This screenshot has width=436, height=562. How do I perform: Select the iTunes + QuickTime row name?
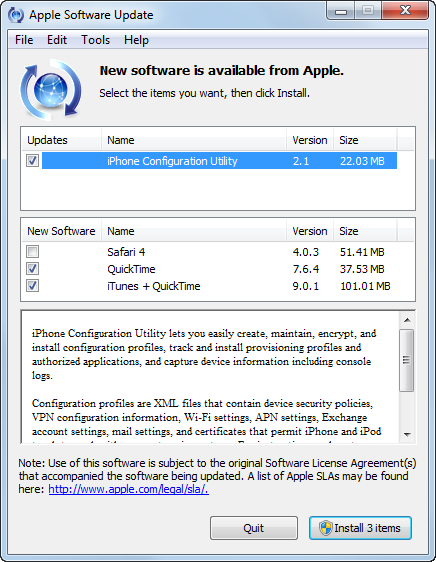[154, 286]
